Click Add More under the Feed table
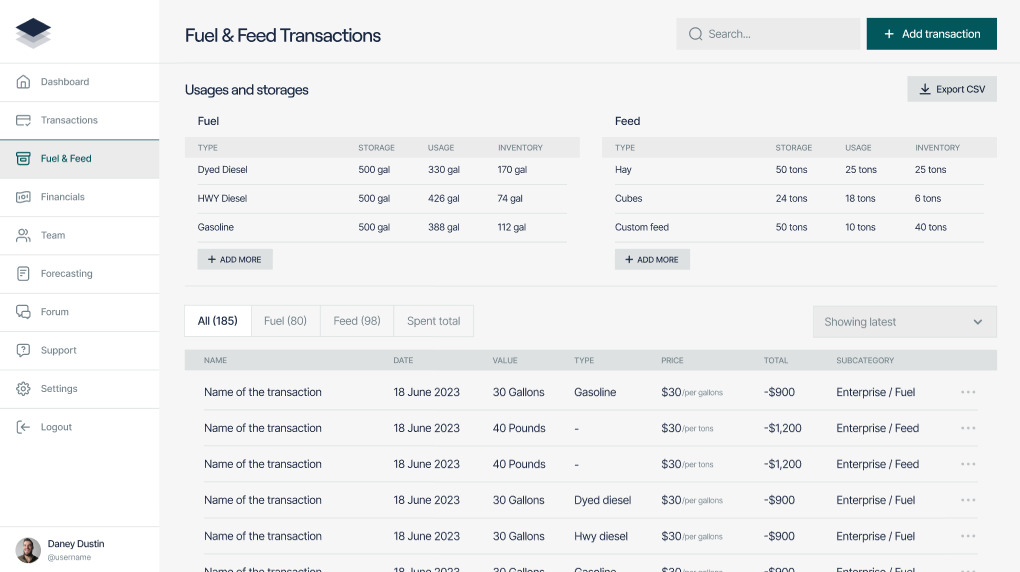This screenshot has height=572, width=1020. click(x=652, y=259)
